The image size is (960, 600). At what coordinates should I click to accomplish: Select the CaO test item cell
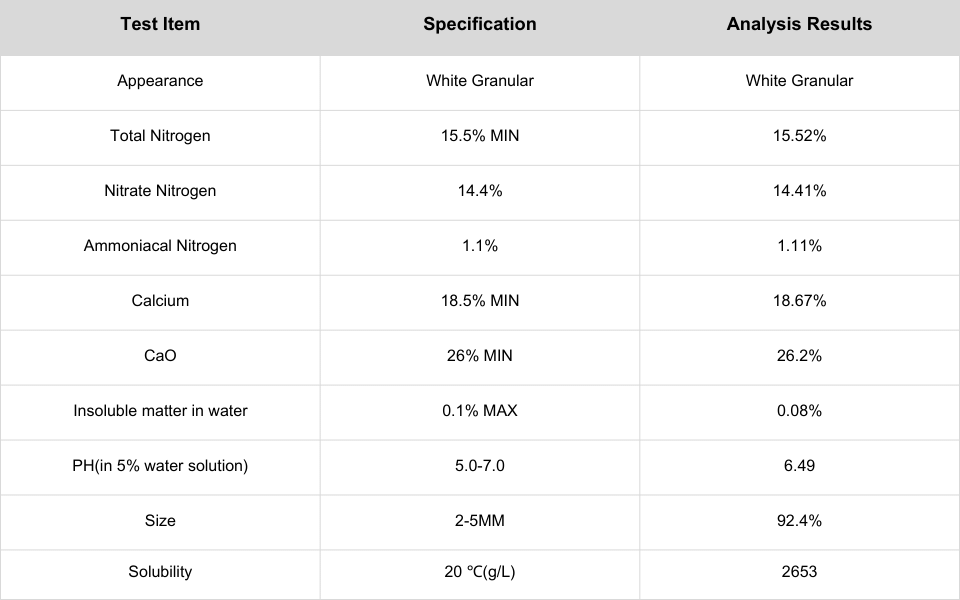click(x=160, y=356)
